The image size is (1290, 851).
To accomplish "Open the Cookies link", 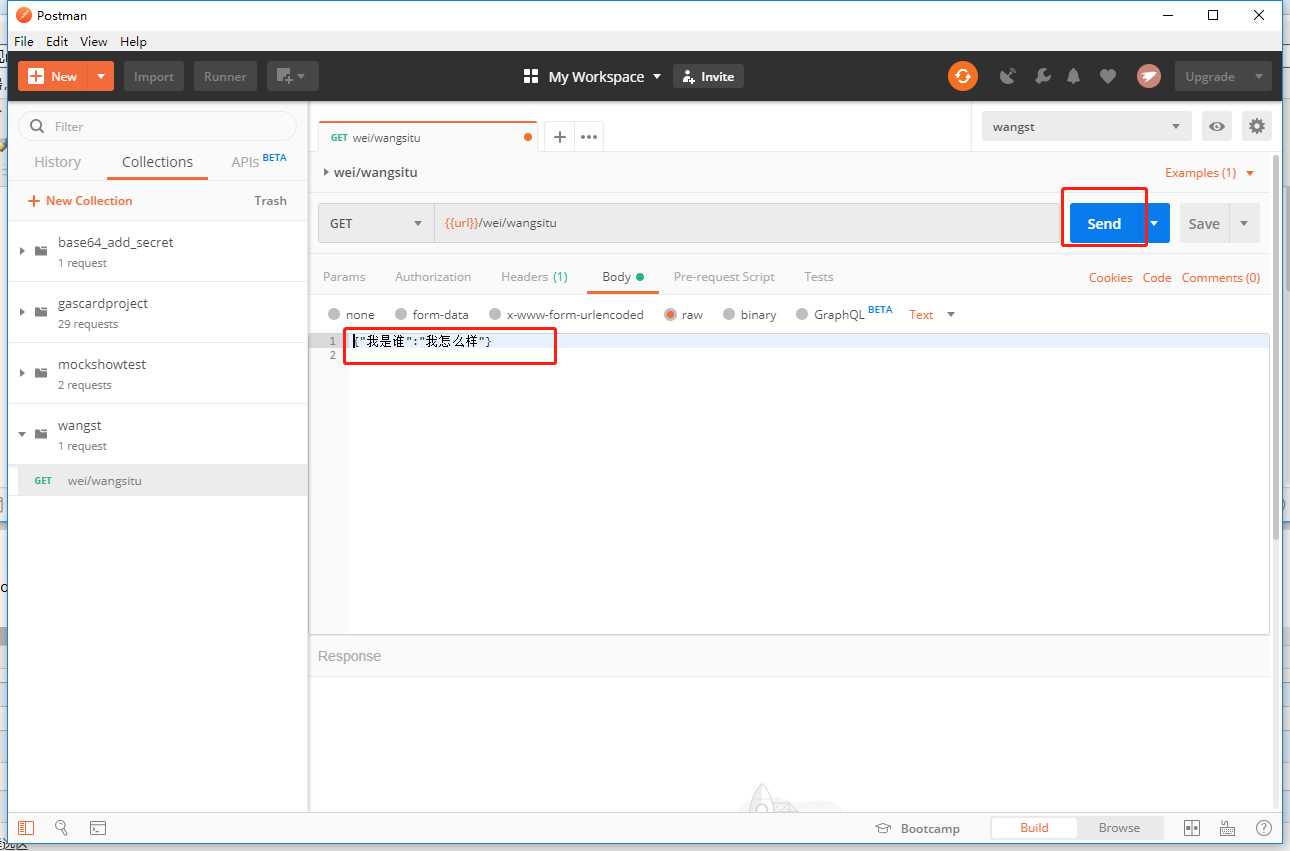I will [1110, 278].
